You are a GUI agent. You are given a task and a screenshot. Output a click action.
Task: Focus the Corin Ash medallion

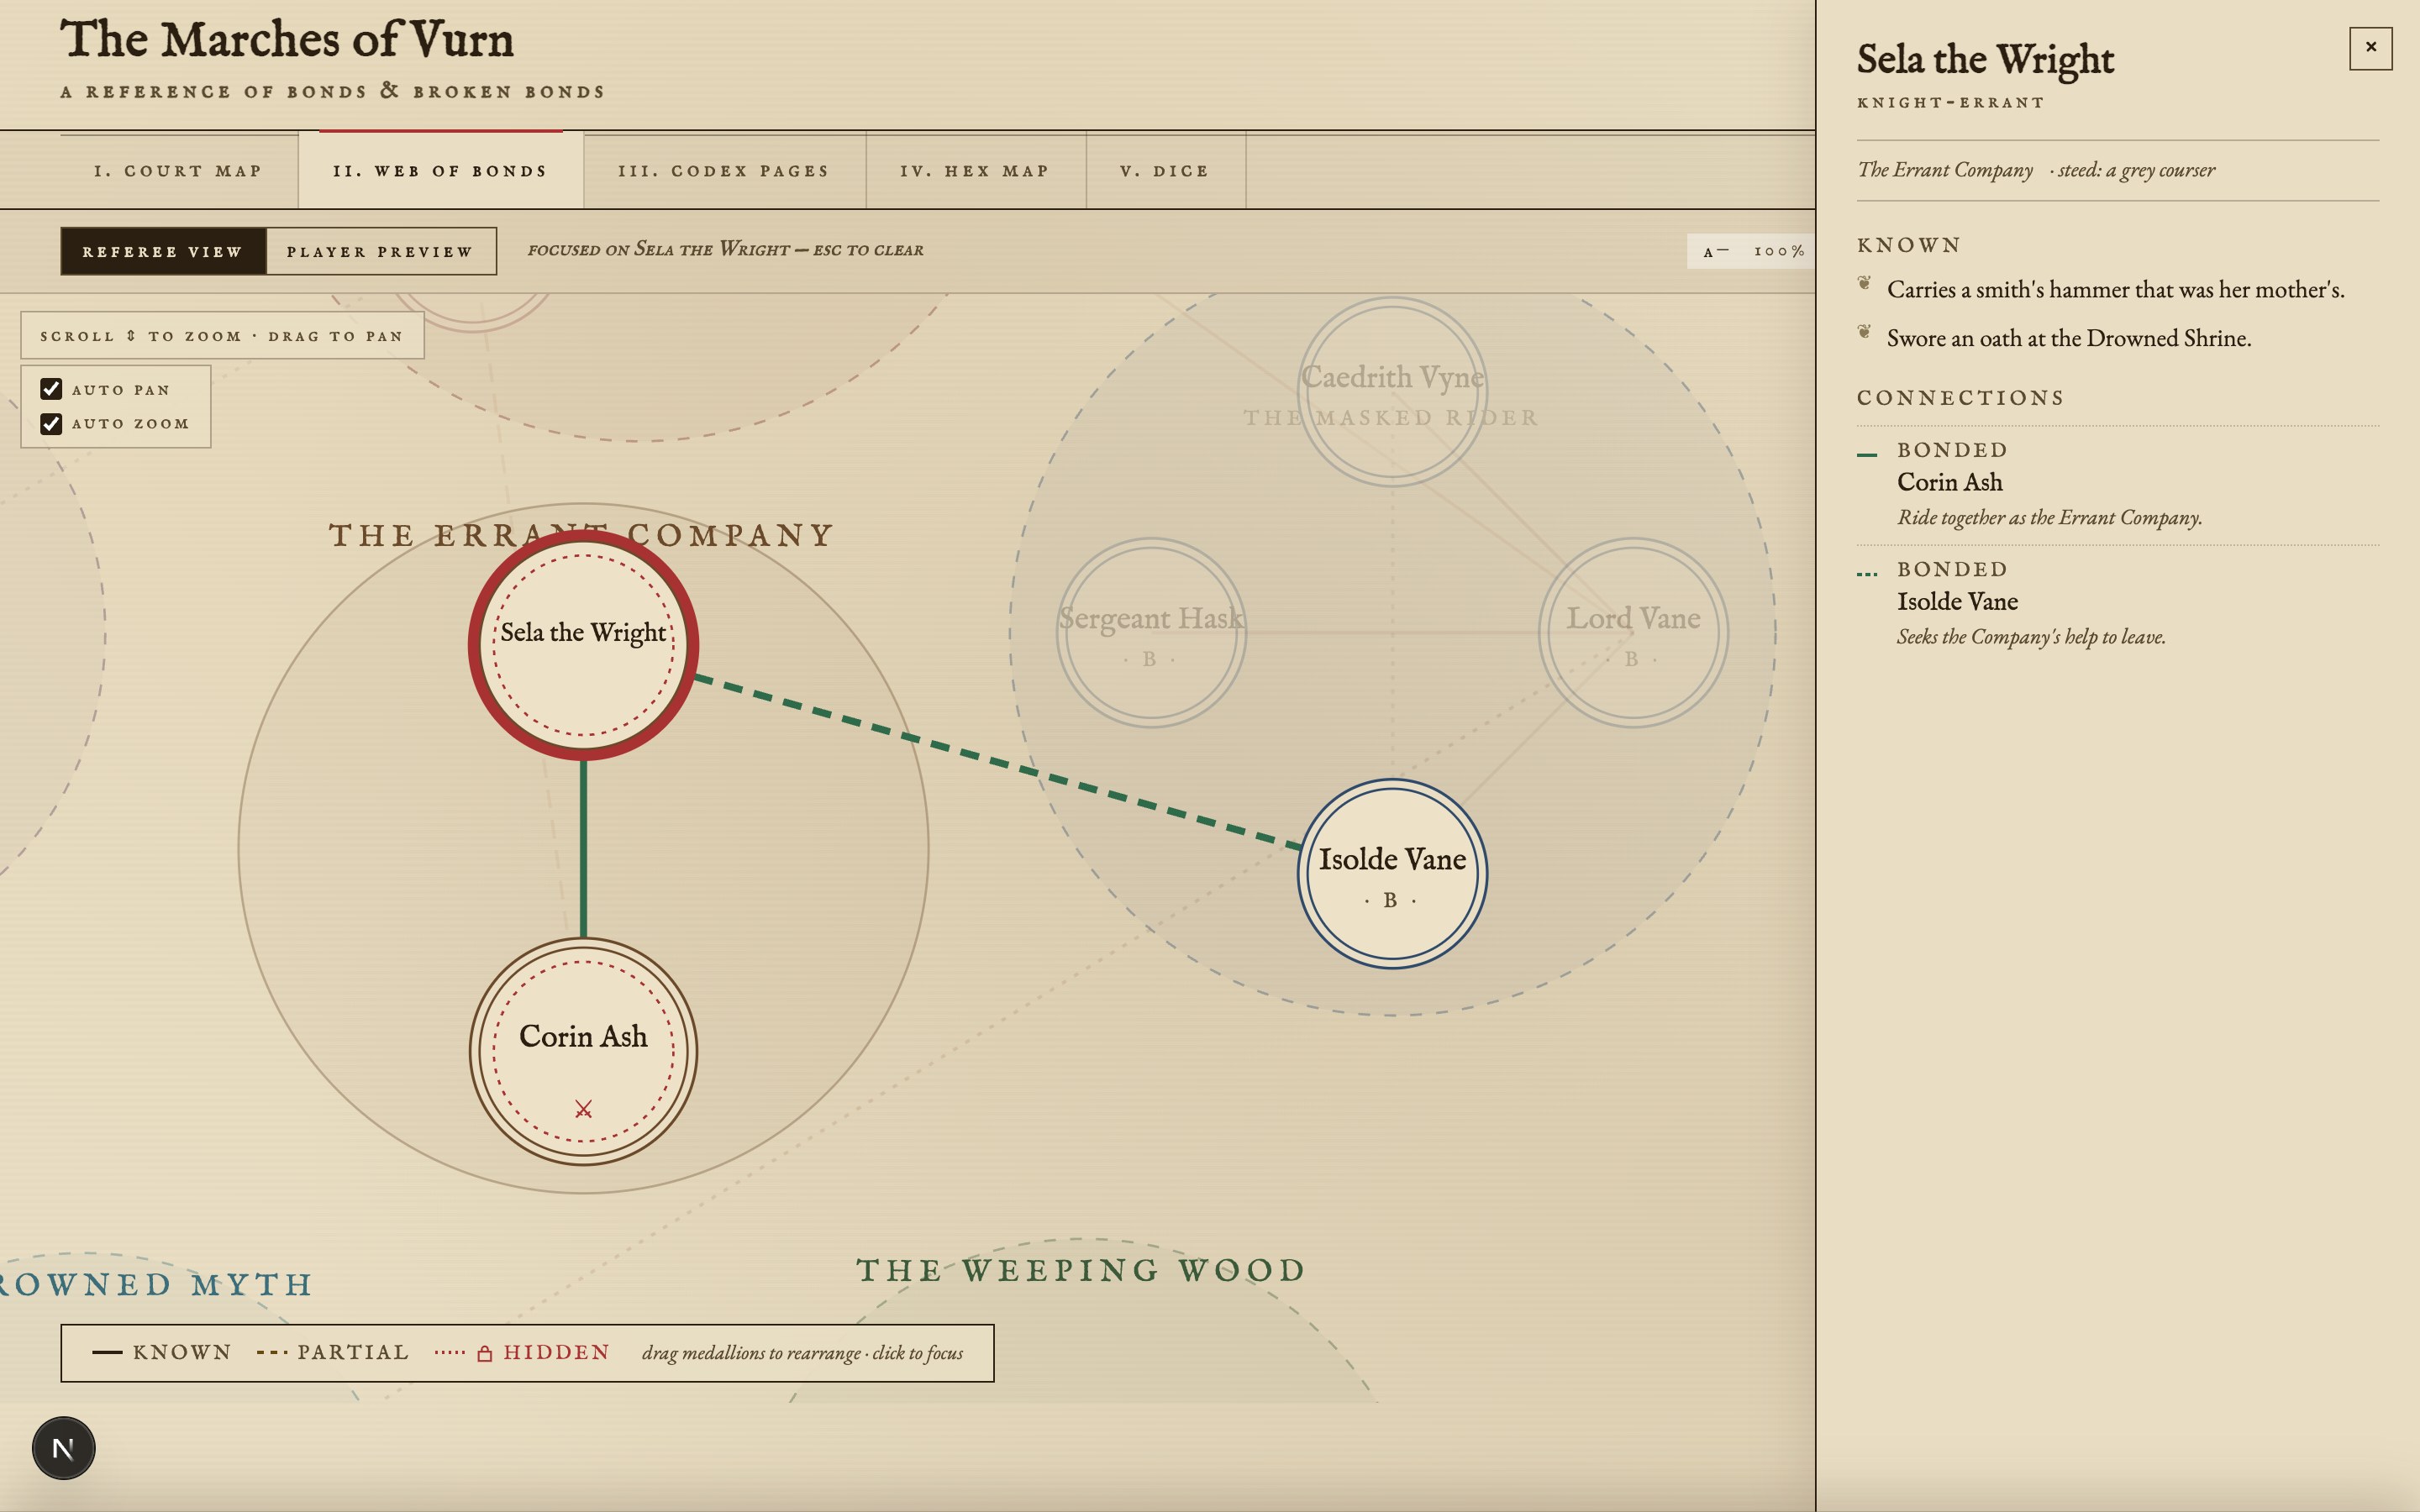click(583, 1051)
